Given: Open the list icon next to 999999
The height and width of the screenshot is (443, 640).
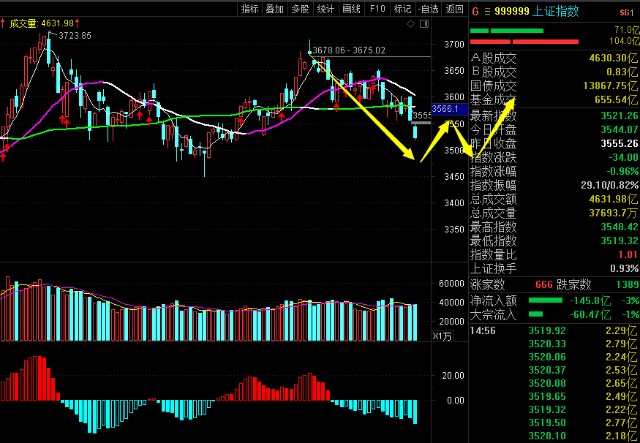Looking at the screenshot, I should point(486,8).
